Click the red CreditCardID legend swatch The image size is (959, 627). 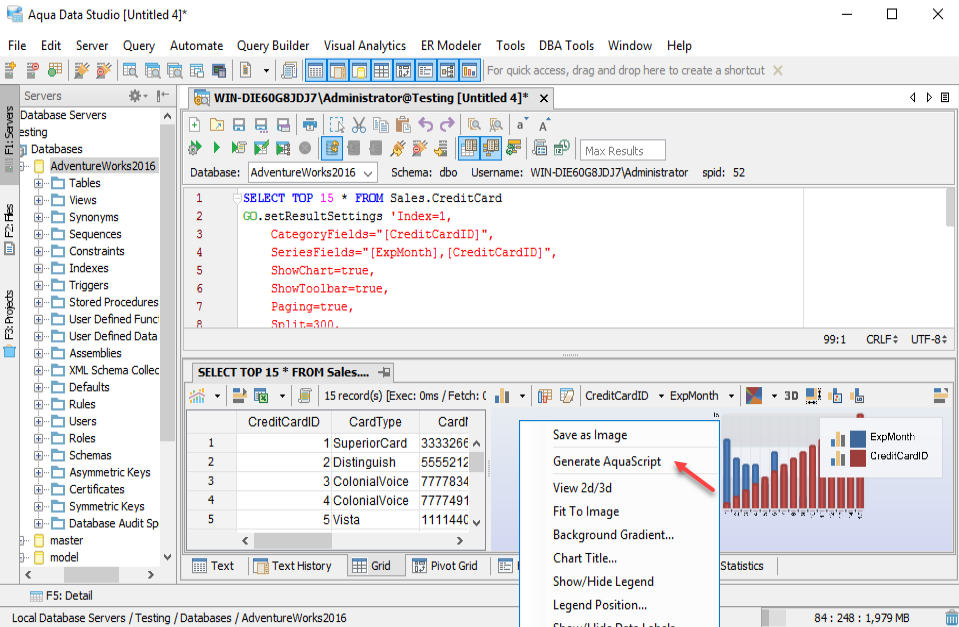(857, 457)
